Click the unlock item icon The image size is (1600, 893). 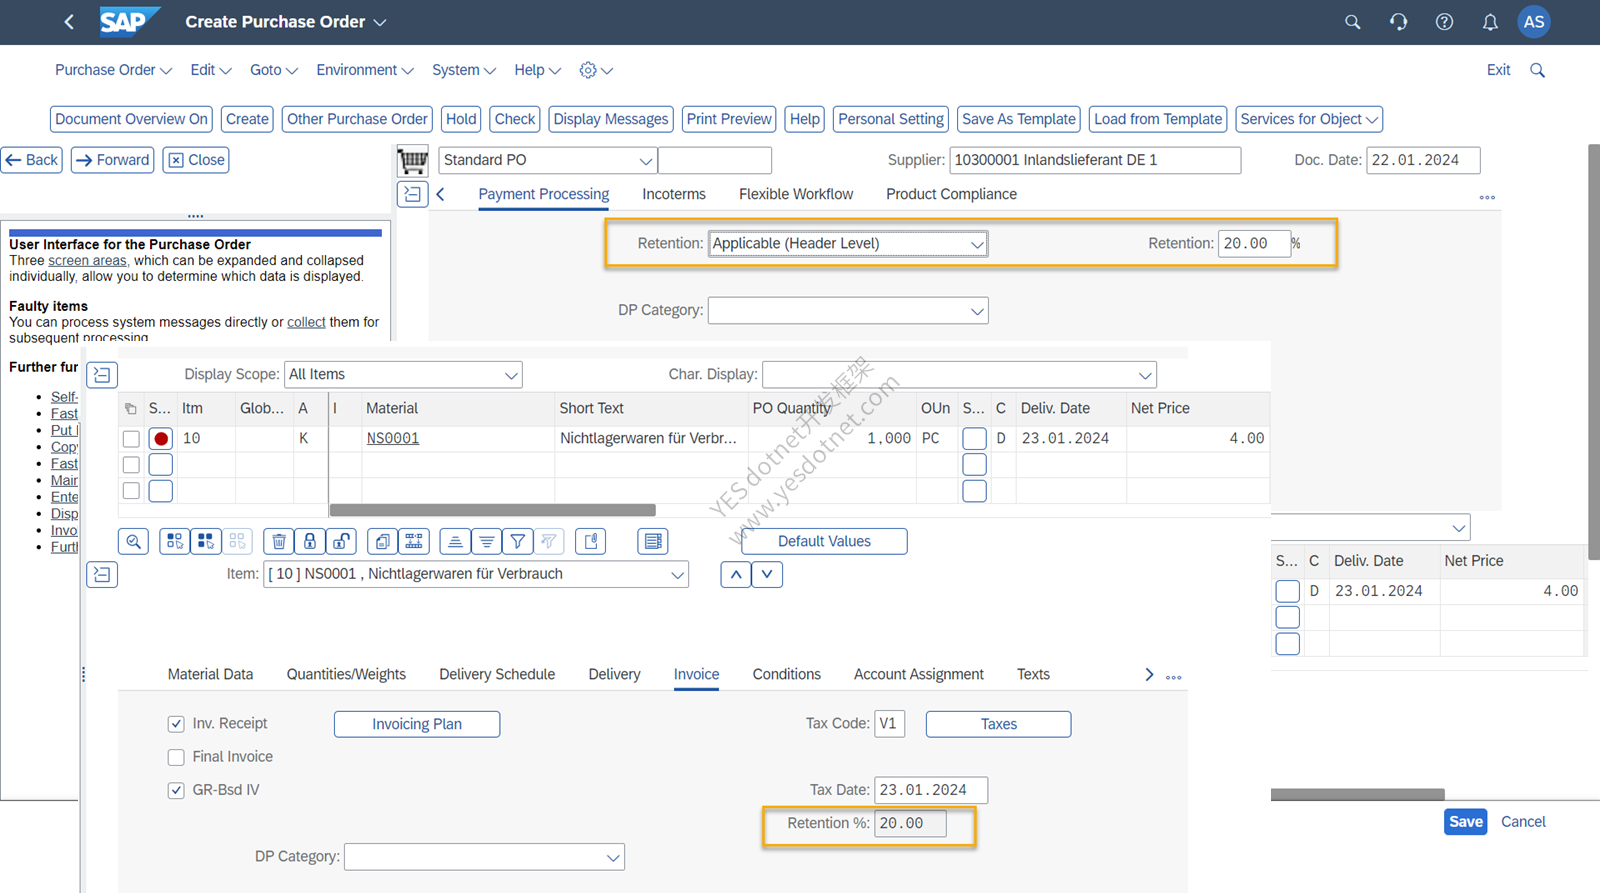click(342, 541)
